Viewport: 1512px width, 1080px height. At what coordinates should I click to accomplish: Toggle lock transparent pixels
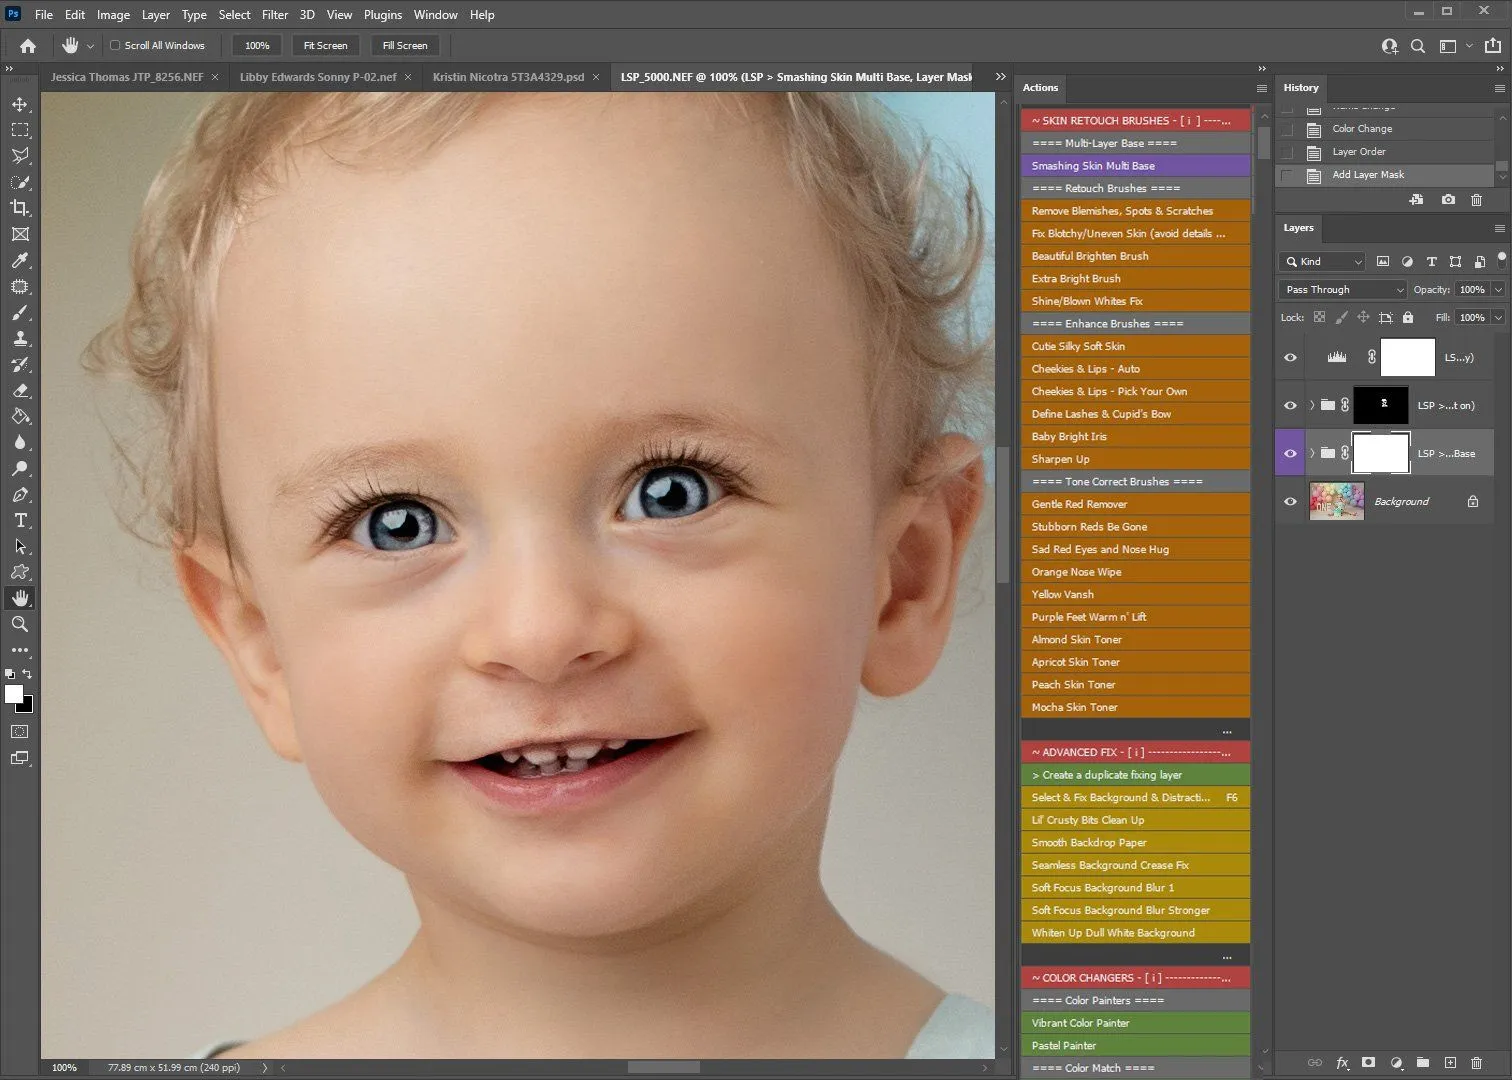(x=1319, y=317)
